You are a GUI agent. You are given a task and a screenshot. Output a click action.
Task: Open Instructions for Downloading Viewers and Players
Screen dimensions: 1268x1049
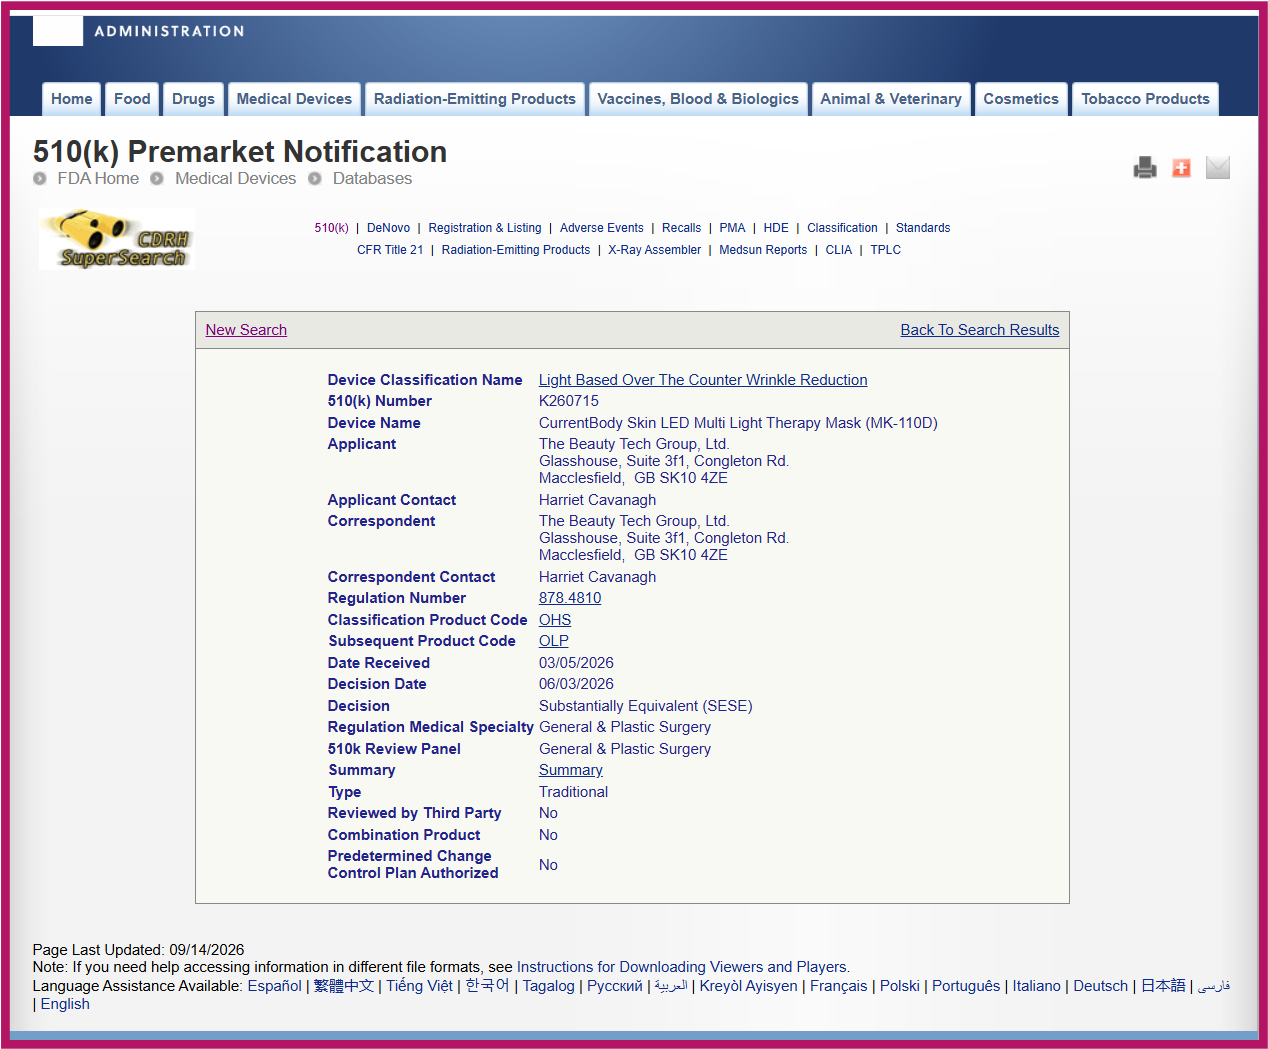(x=682, y=967)
